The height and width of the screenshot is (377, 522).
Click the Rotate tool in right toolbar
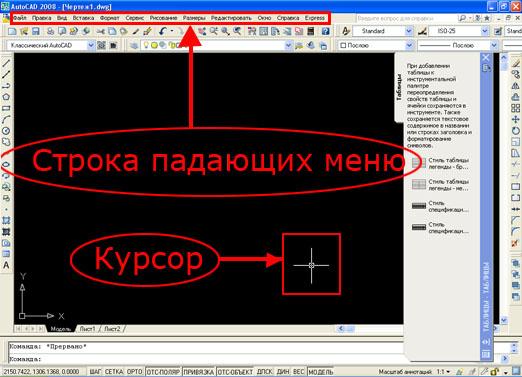[516, 131]
